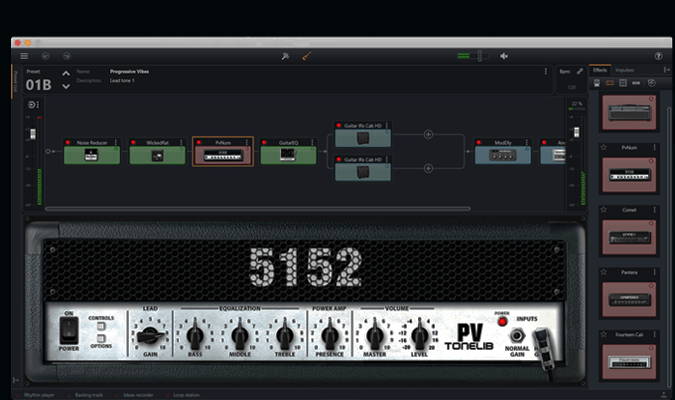Screen dimensions: 675x400
Task: Favorite the Comet amp with star icon
Action: [x=603, y=209]
